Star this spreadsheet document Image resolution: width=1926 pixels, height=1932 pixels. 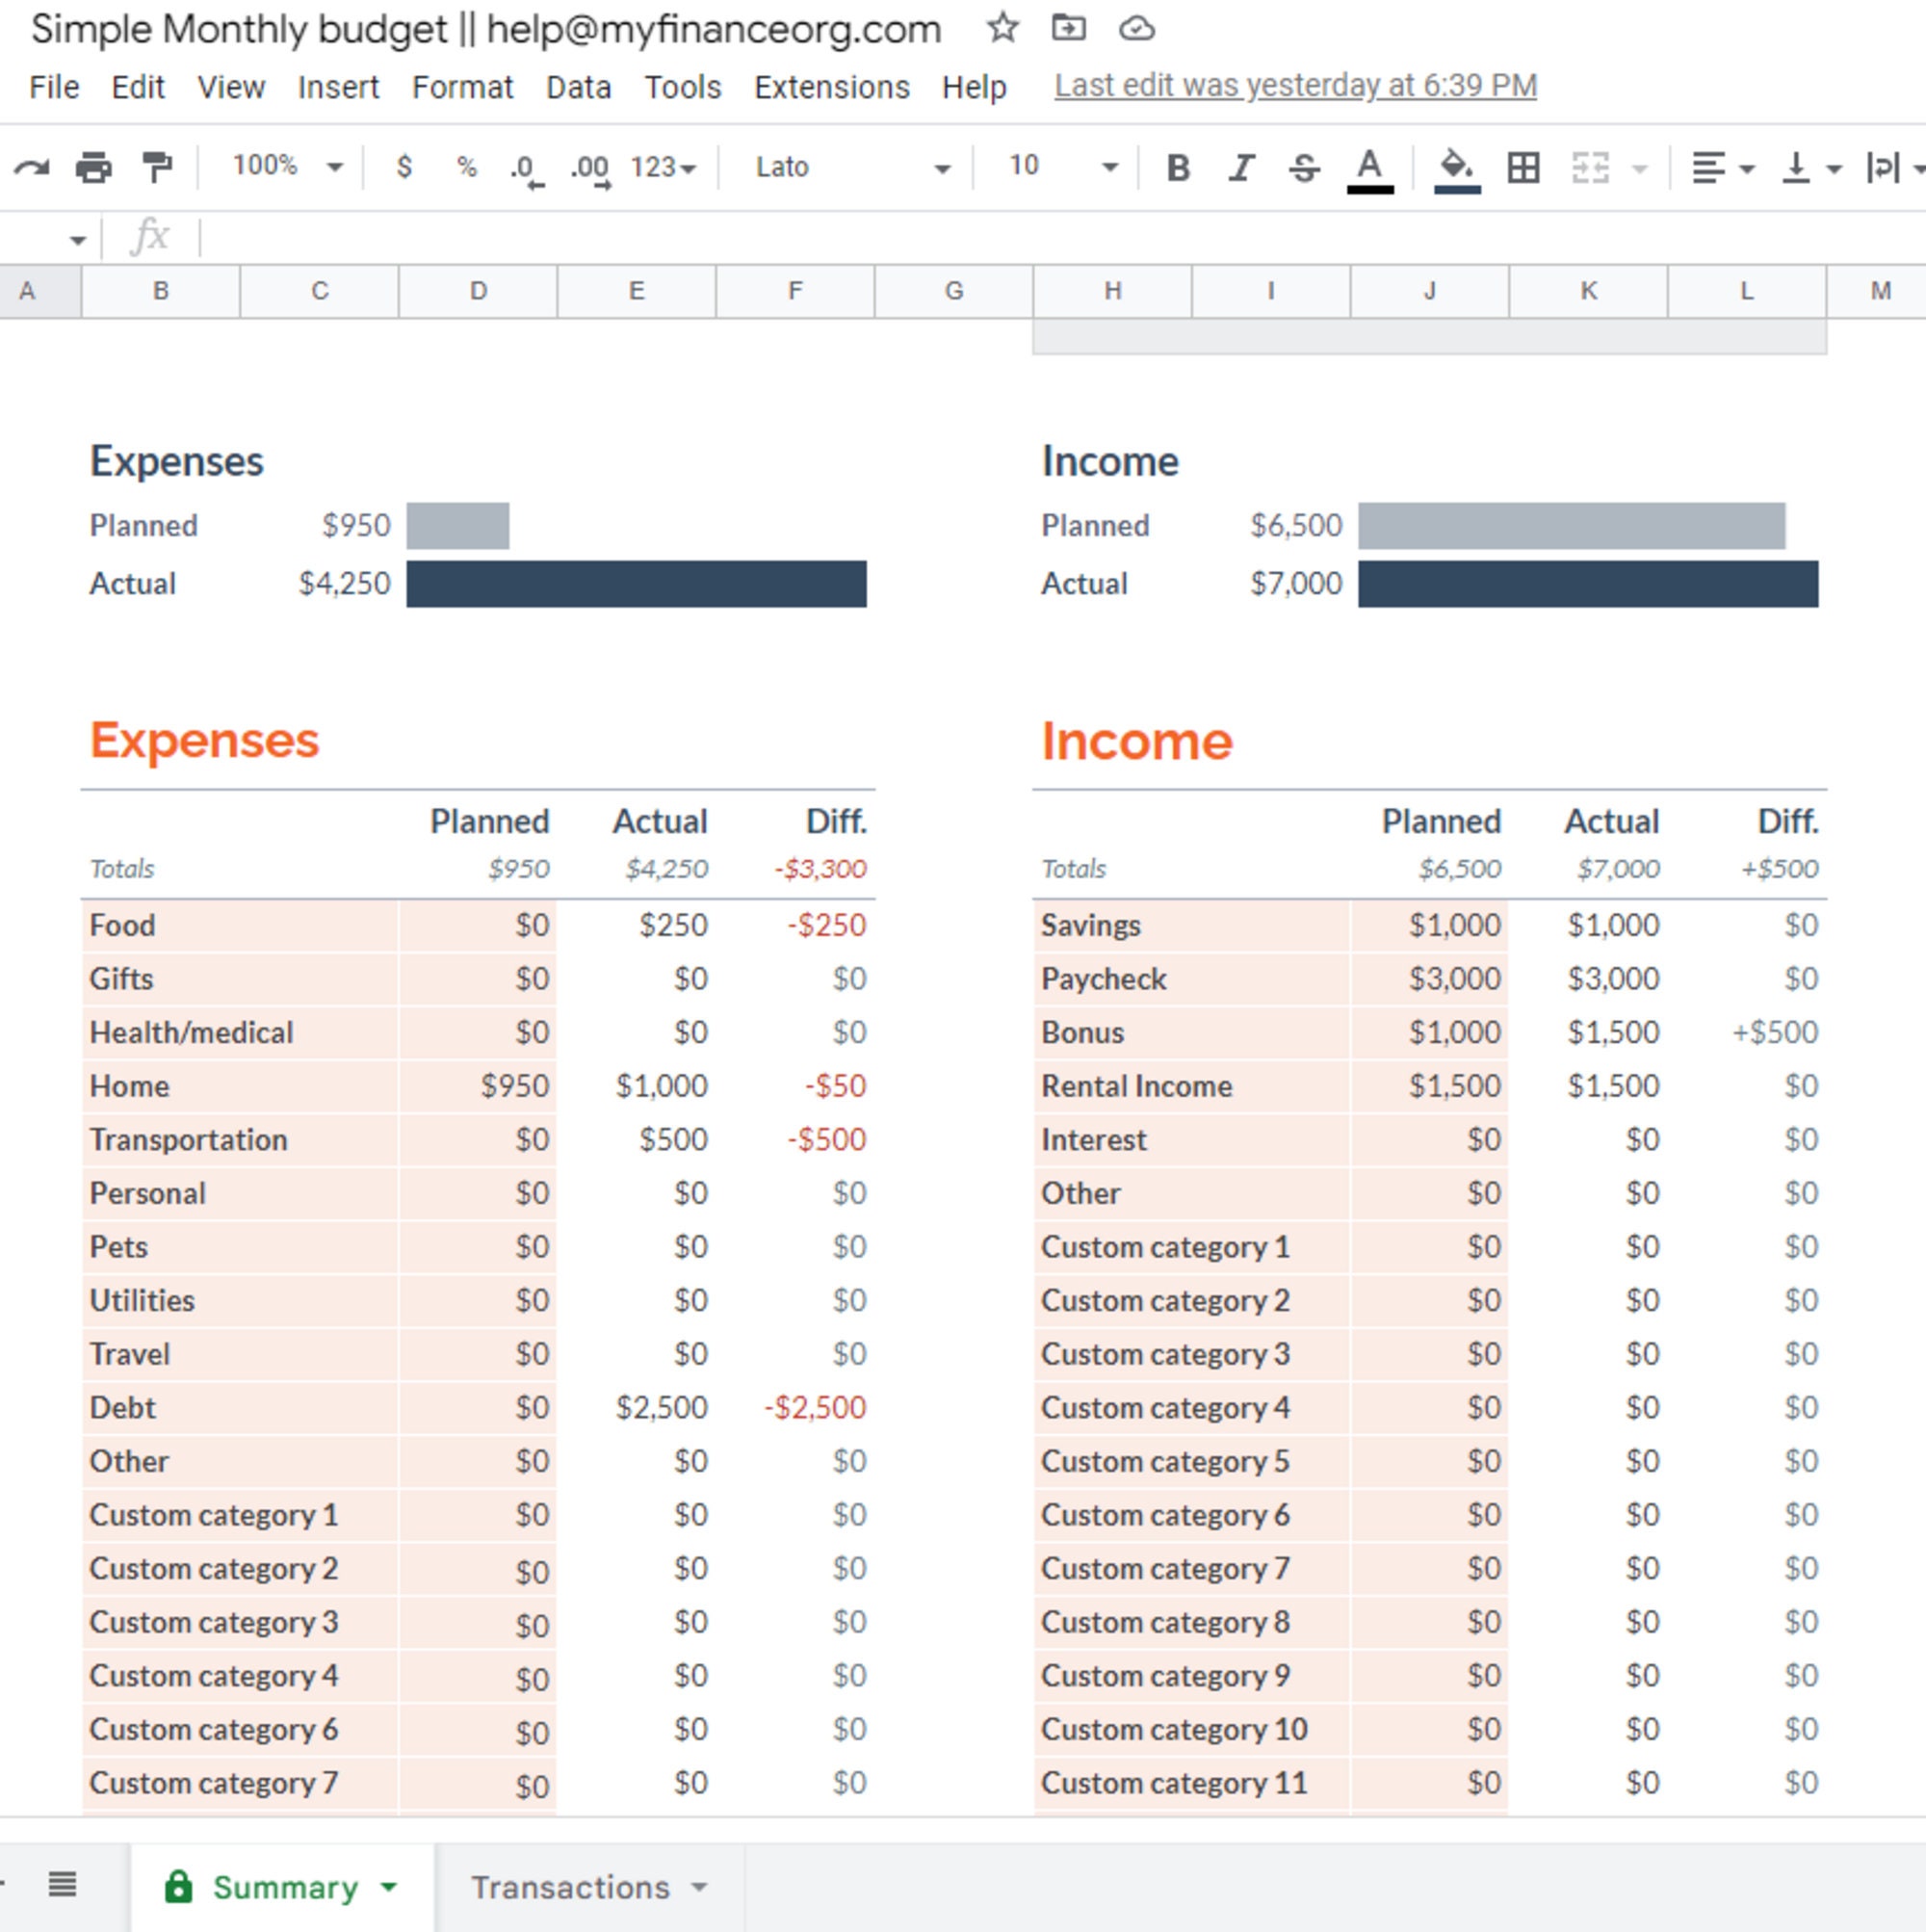[1002, 28]
